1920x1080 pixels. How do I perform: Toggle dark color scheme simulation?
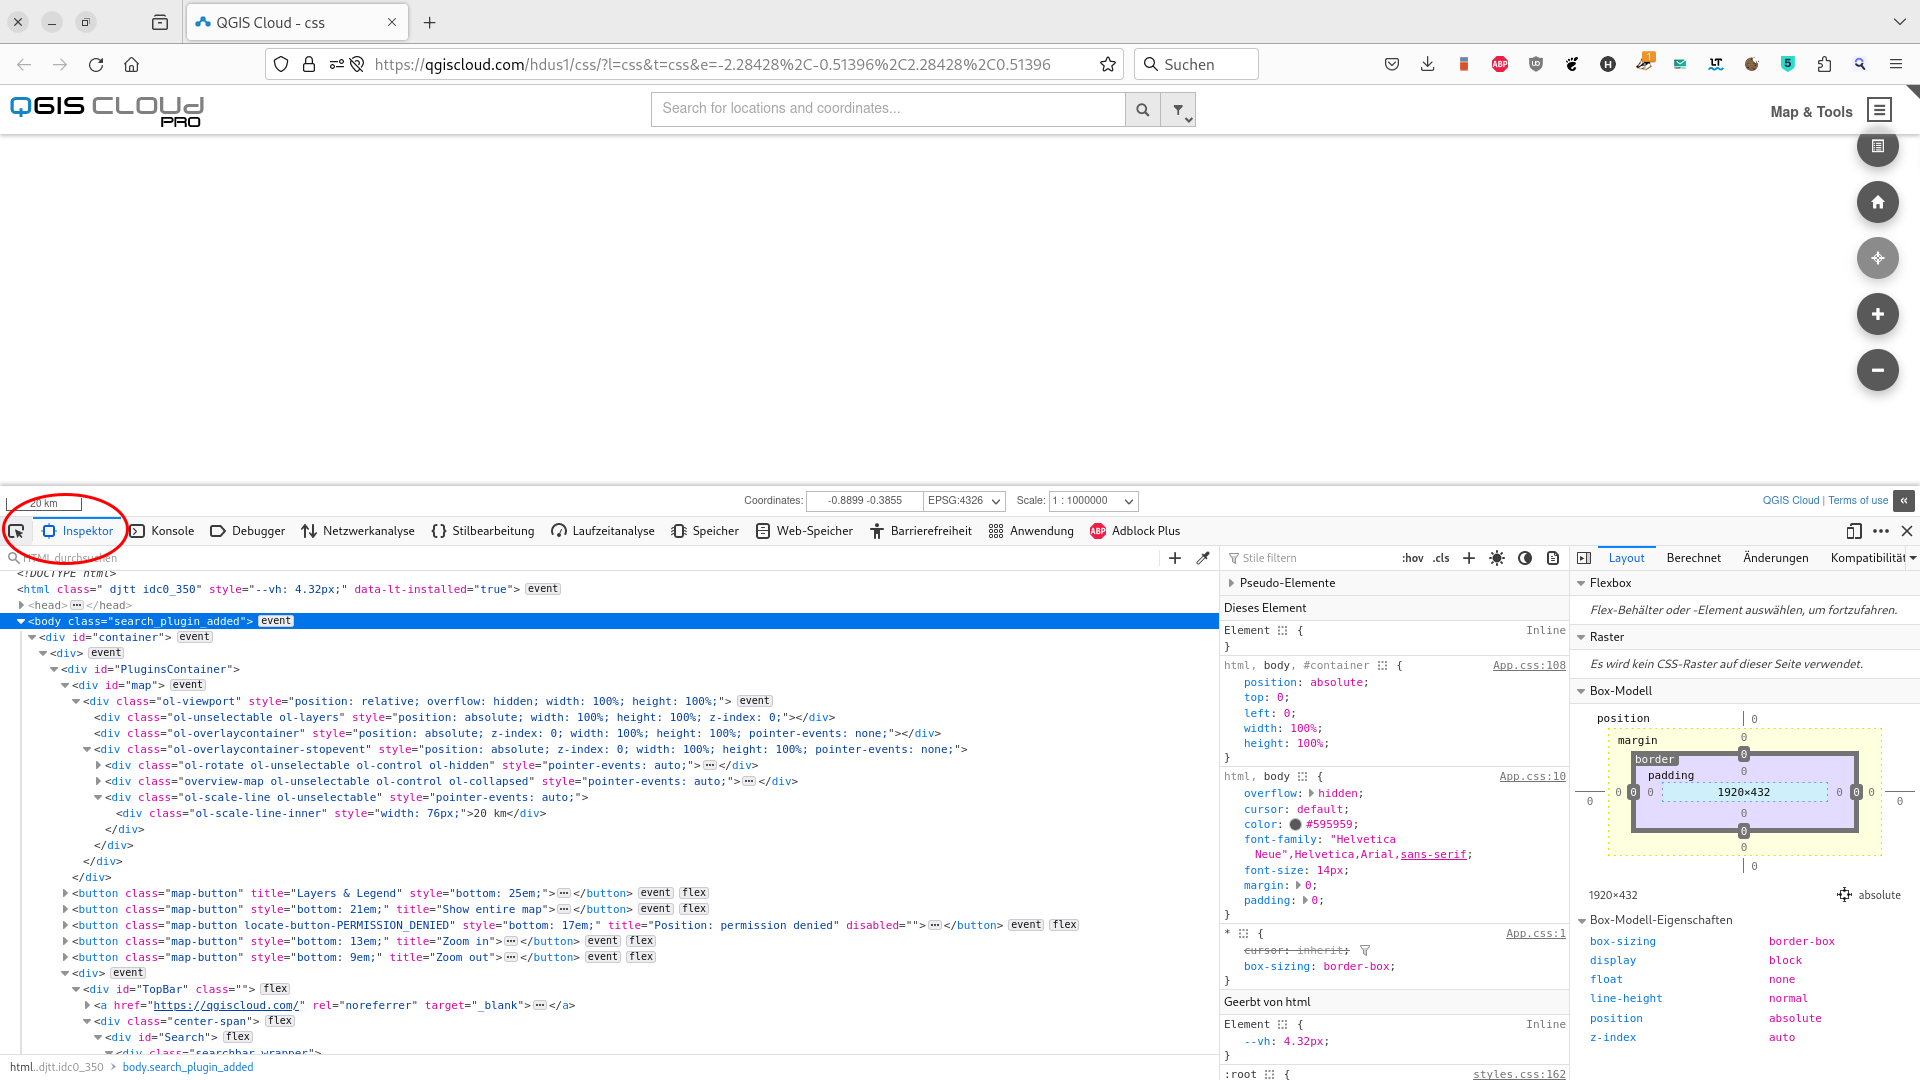[x=1525, y=558]
